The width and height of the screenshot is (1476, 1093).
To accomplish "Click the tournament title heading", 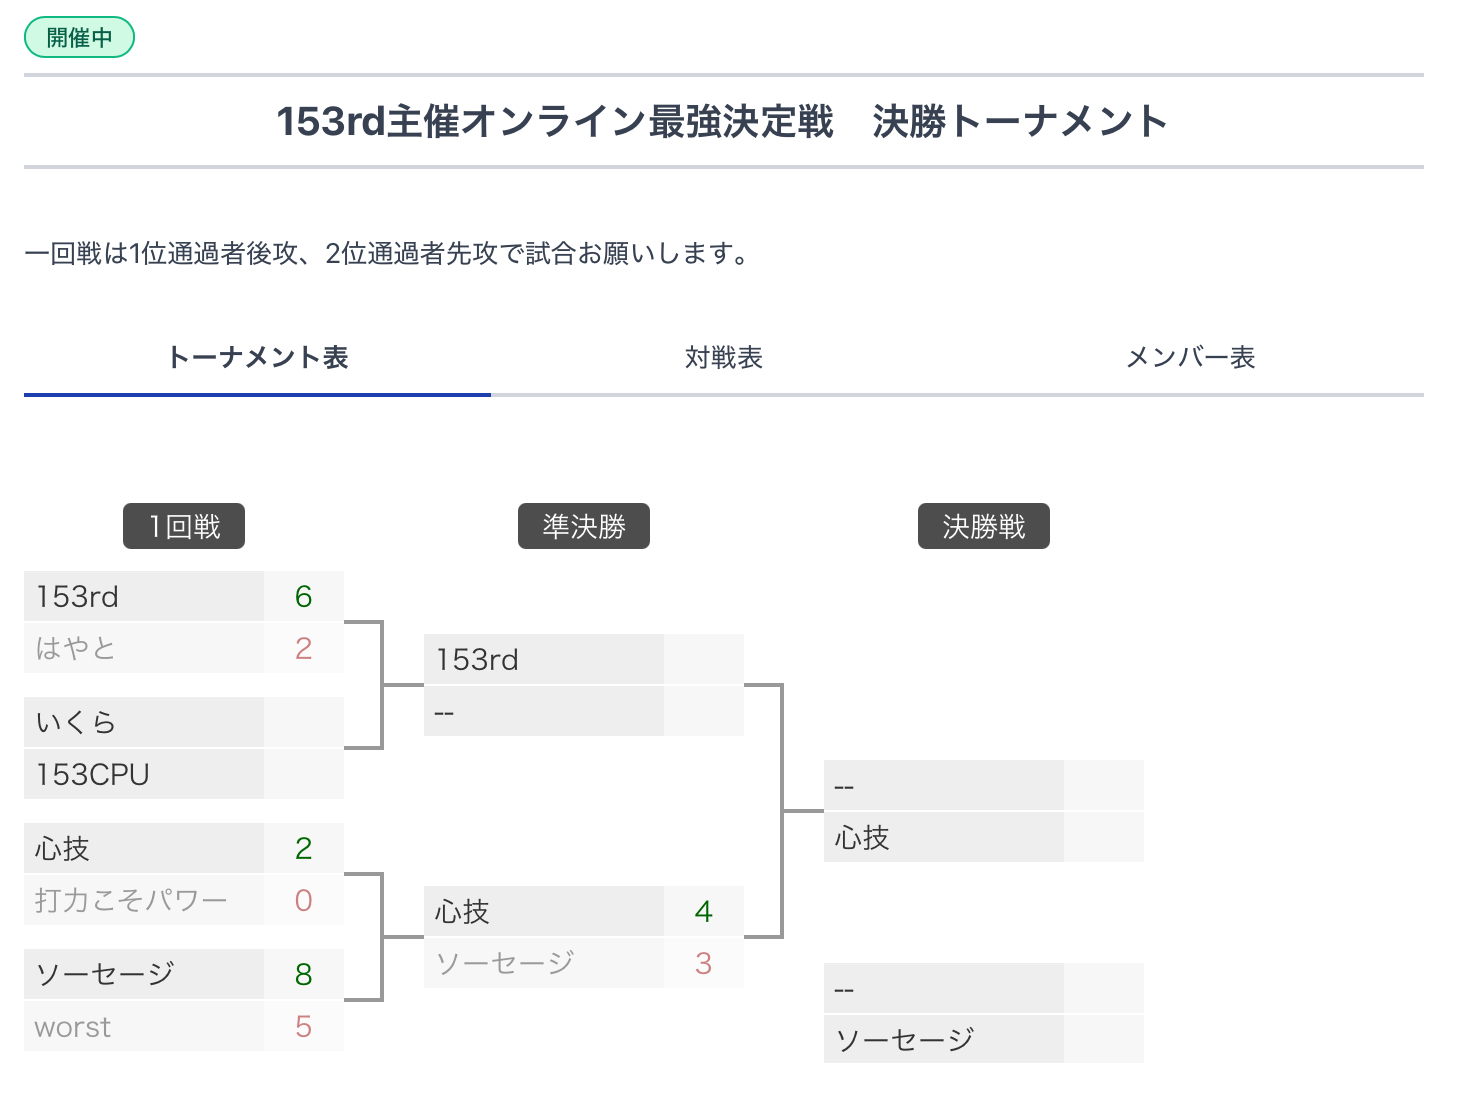I will (x=723, y=121).
